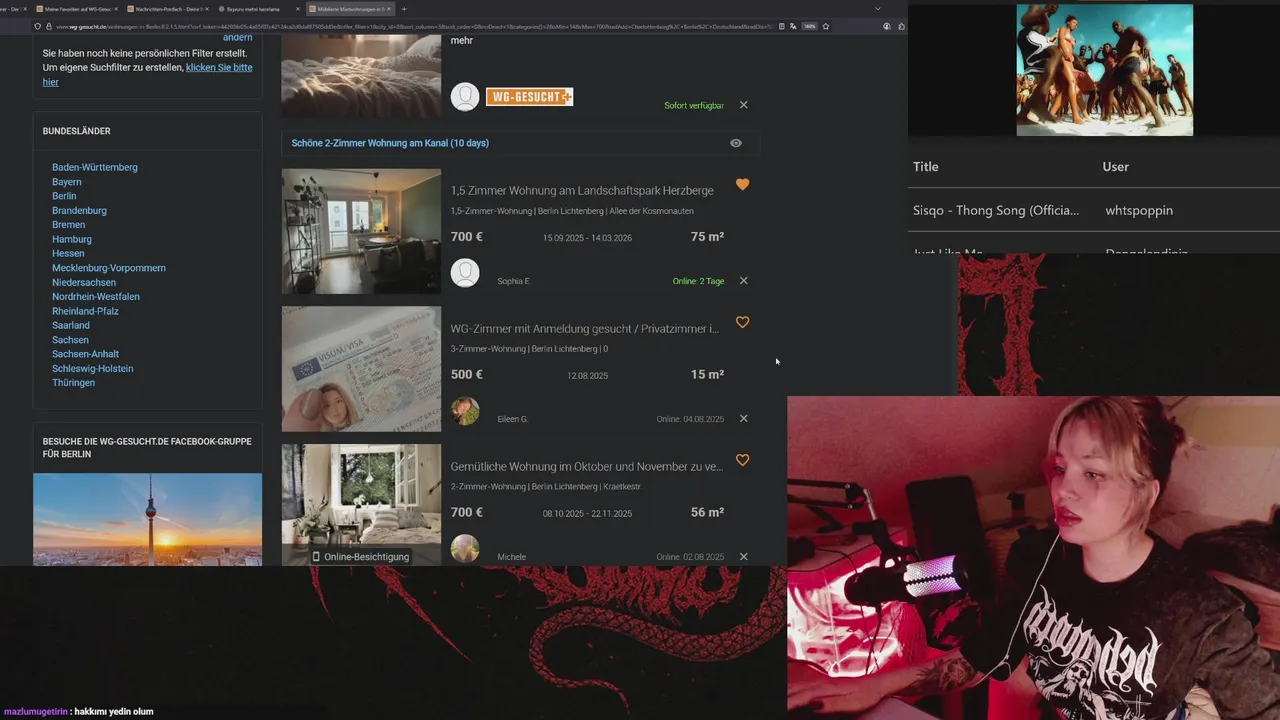Image resolution: width=1280 pixels, height=720 pixels.
Task: Bookmark this page with the star icon
Action: point(825,26)
